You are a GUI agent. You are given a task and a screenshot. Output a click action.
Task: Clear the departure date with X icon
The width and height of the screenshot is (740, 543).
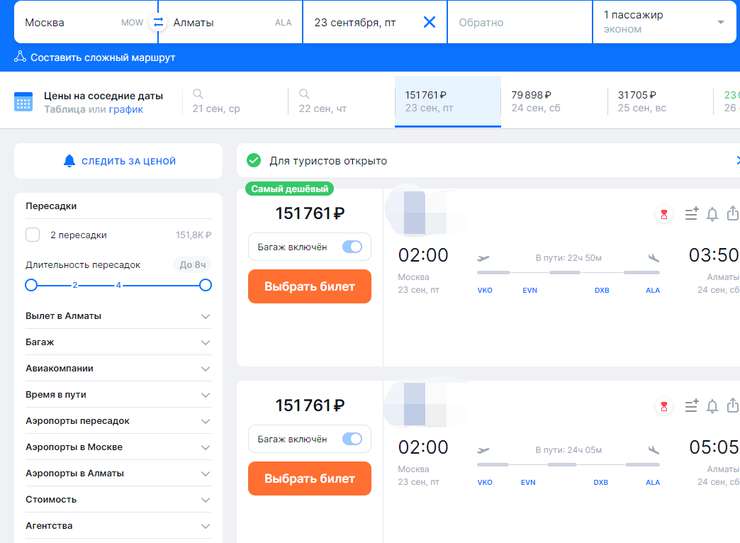click(429, 22)
